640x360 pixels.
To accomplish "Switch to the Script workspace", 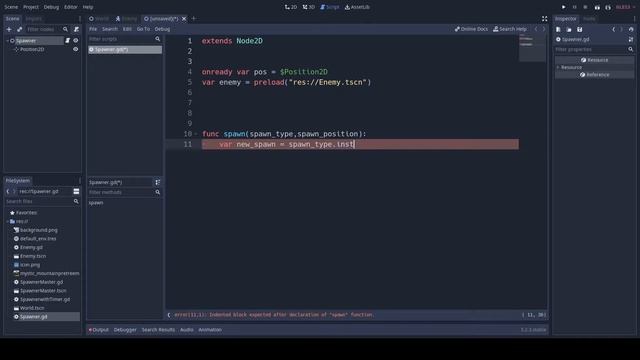I will [330, 7].
